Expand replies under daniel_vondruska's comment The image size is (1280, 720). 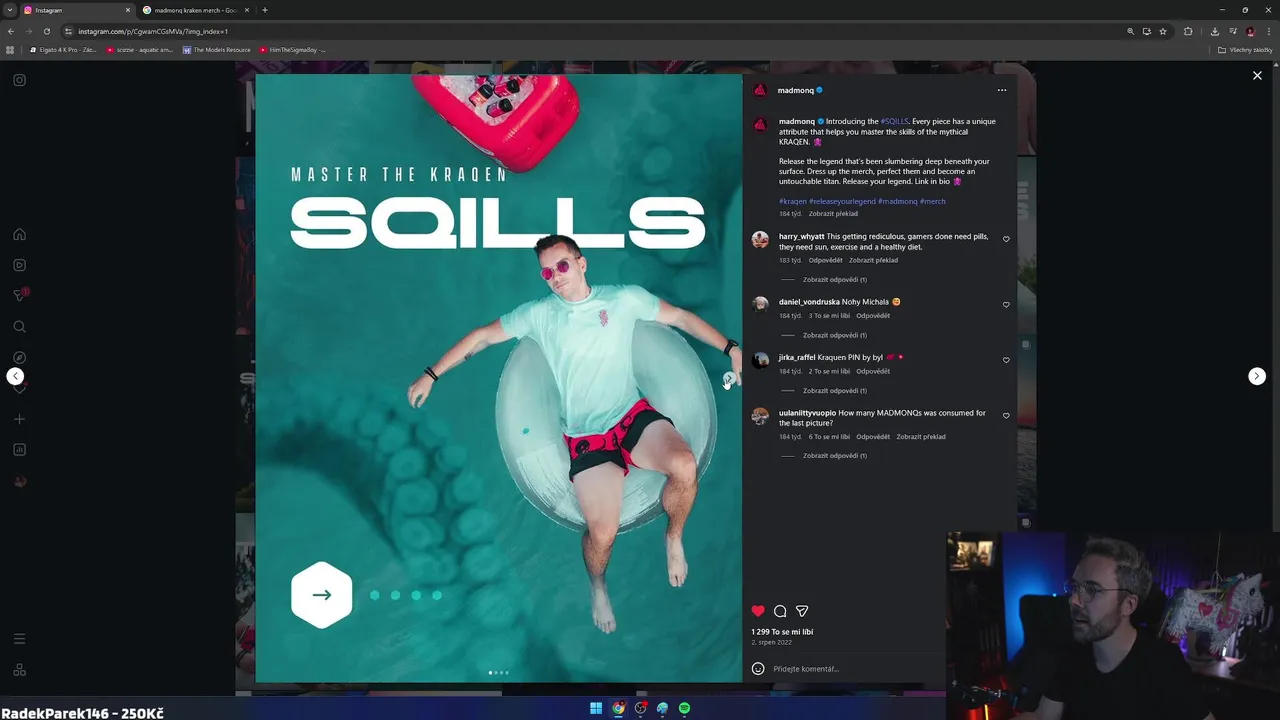coord(834,335)
